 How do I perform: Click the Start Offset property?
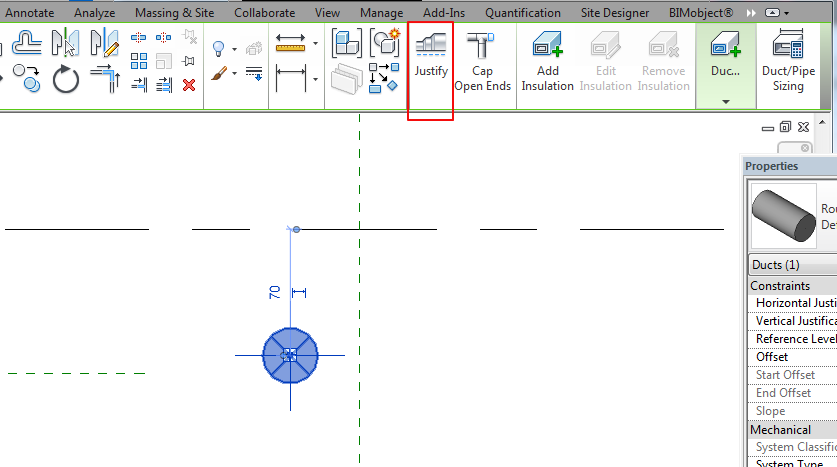click(x=793, y=375)
